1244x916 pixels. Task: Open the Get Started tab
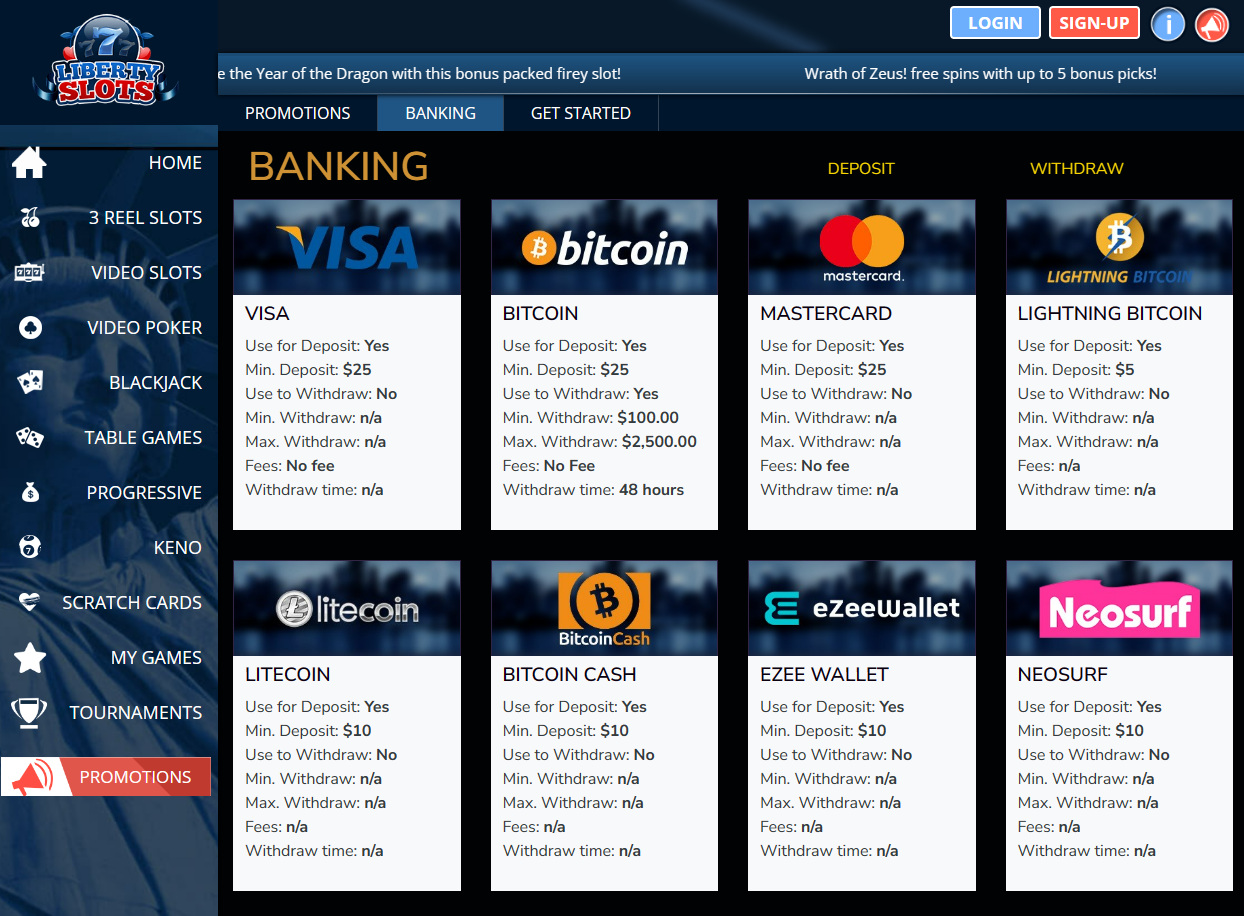(580, 113)
